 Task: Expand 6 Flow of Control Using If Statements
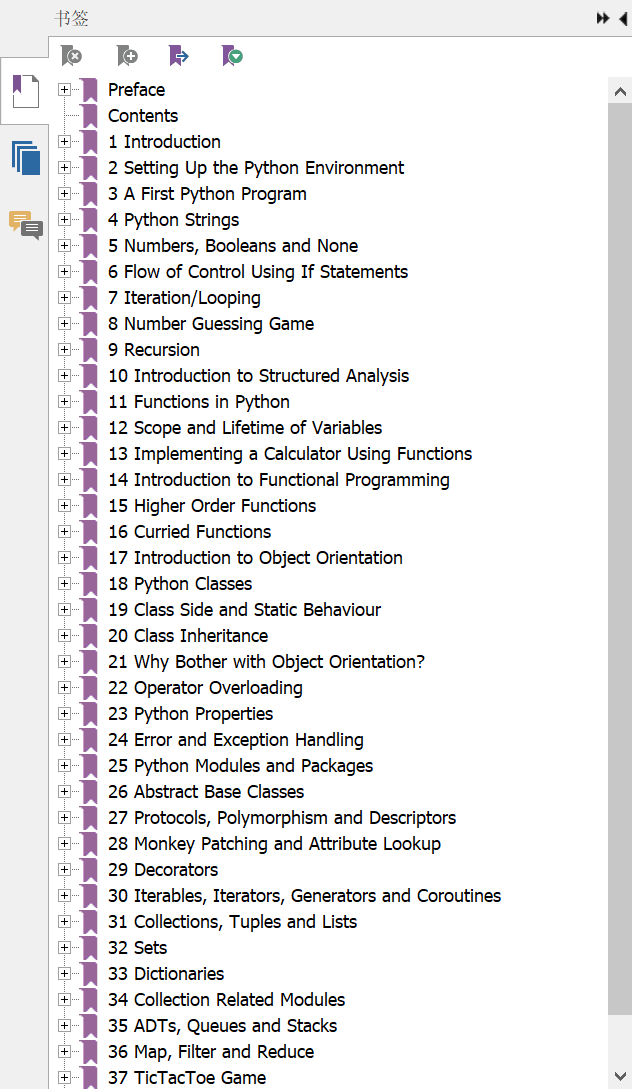tap(65, 272)
